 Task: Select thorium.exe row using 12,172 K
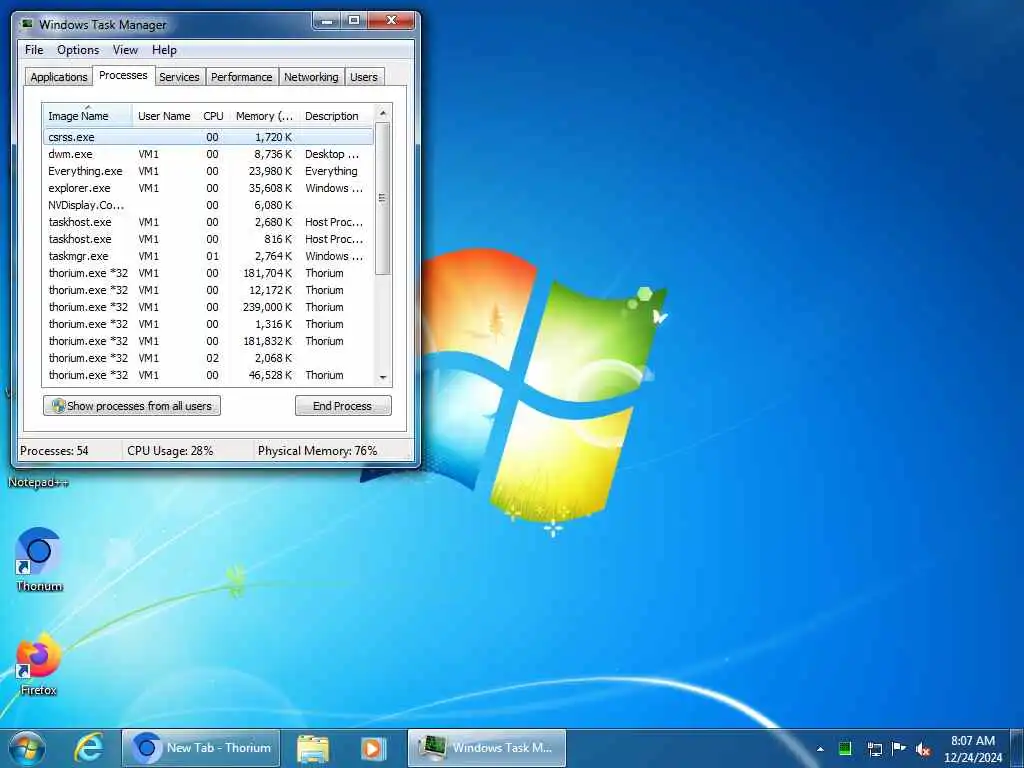[208, 290]
